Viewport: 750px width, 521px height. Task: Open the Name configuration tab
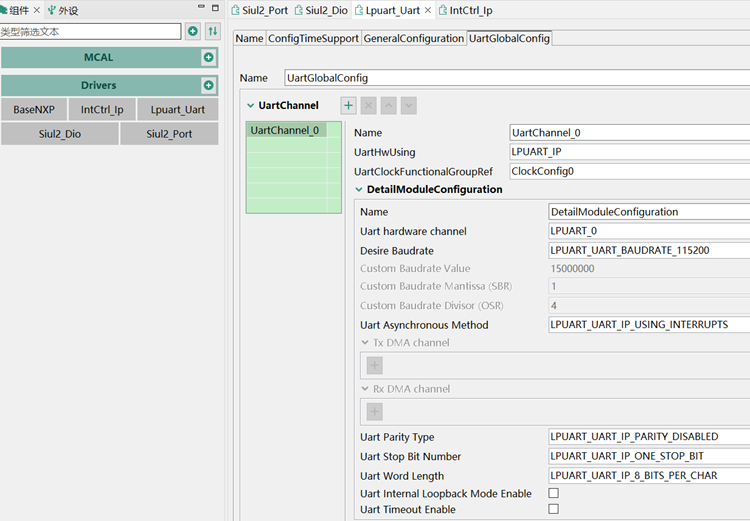click(x=249, y=38)
